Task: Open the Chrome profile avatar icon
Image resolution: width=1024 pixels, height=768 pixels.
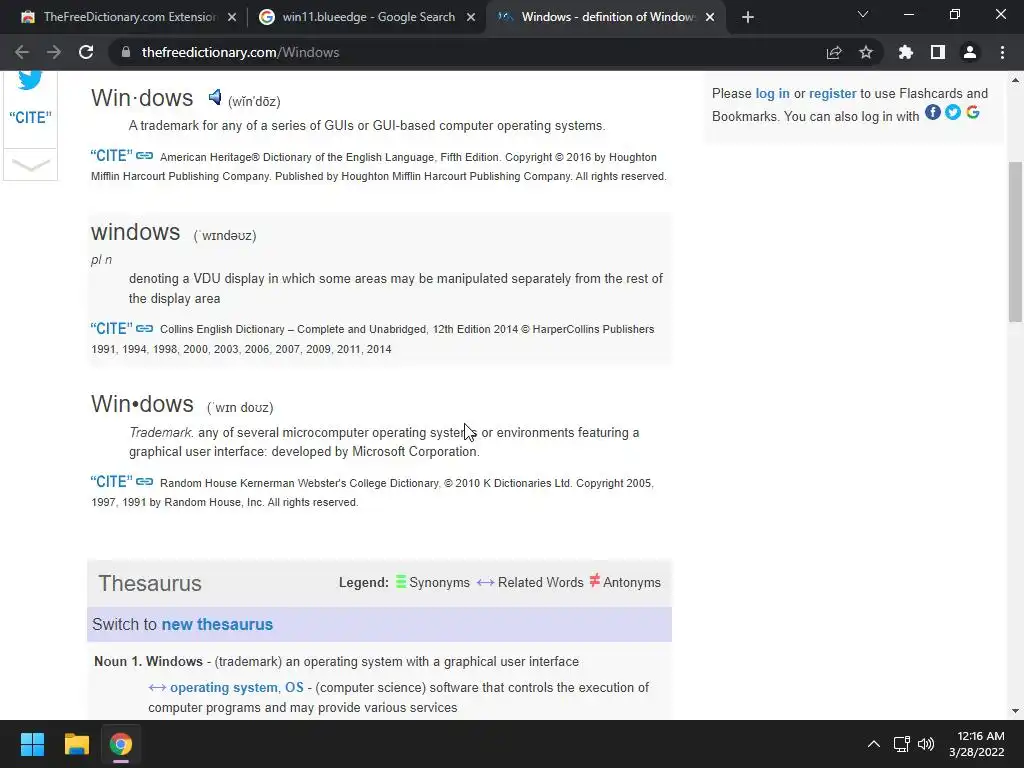Action: pos(970,52)
